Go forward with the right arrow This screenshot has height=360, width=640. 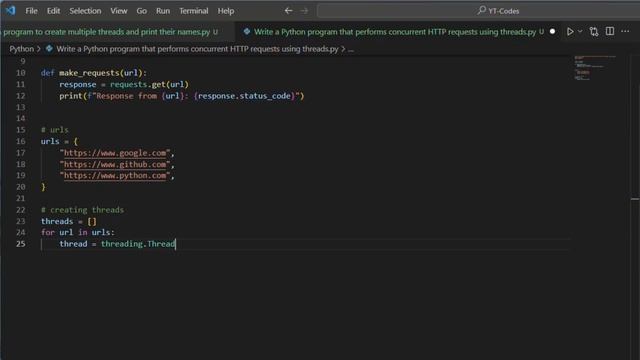pos(304,11)
